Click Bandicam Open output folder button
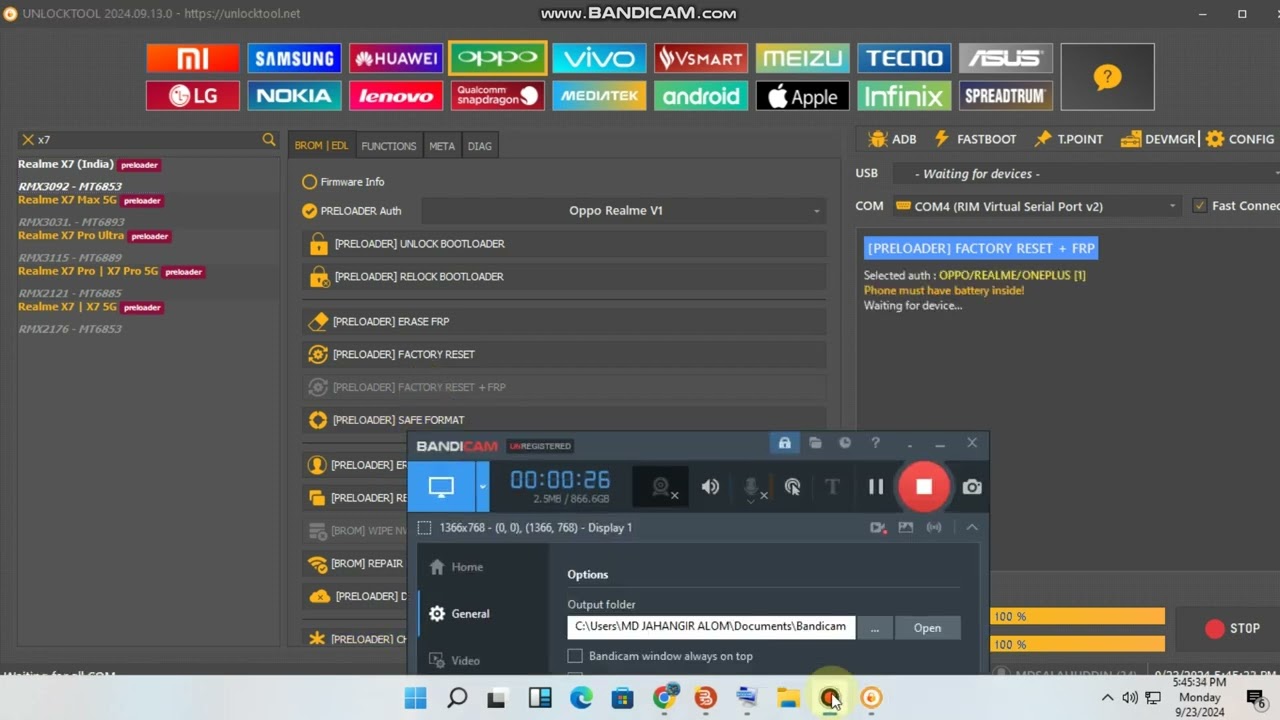The image size is (1280, 720). 927,628
